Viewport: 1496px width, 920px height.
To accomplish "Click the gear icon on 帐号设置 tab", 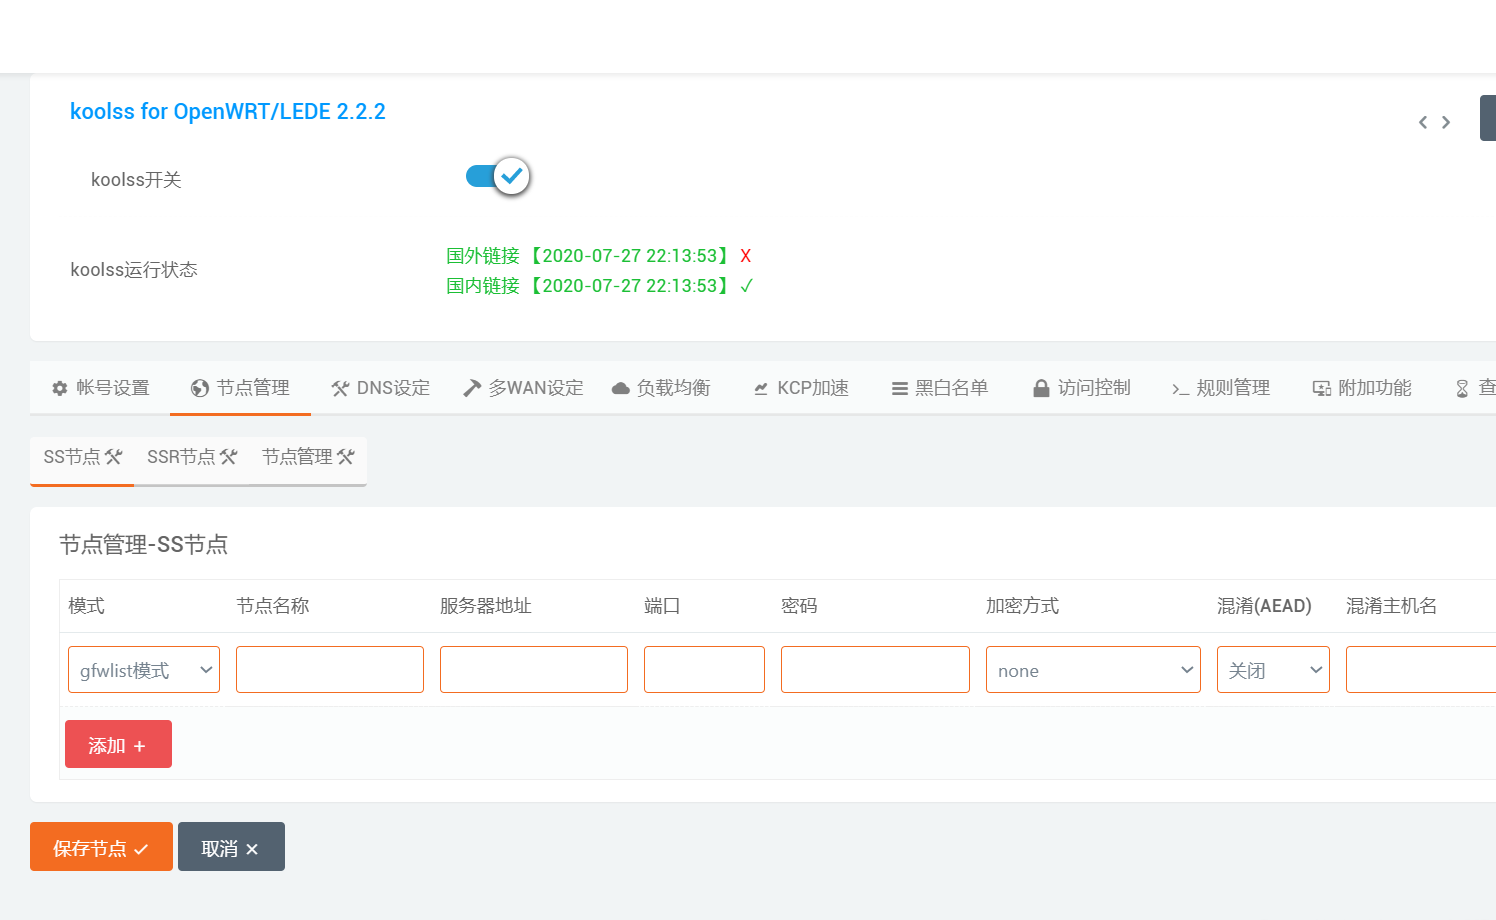I will [x=59, y=387].
